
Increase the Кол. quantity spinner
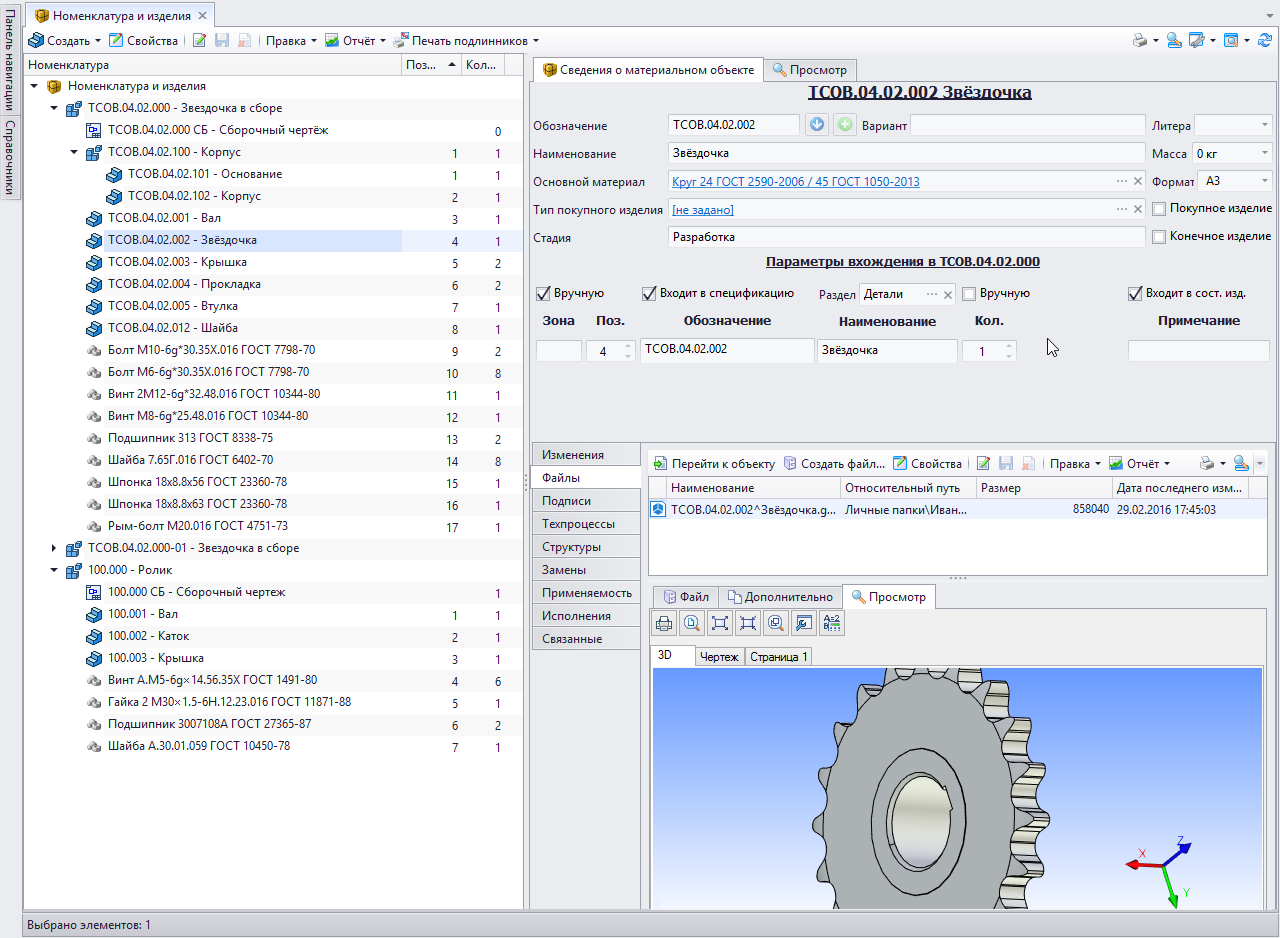point(1008,347)
